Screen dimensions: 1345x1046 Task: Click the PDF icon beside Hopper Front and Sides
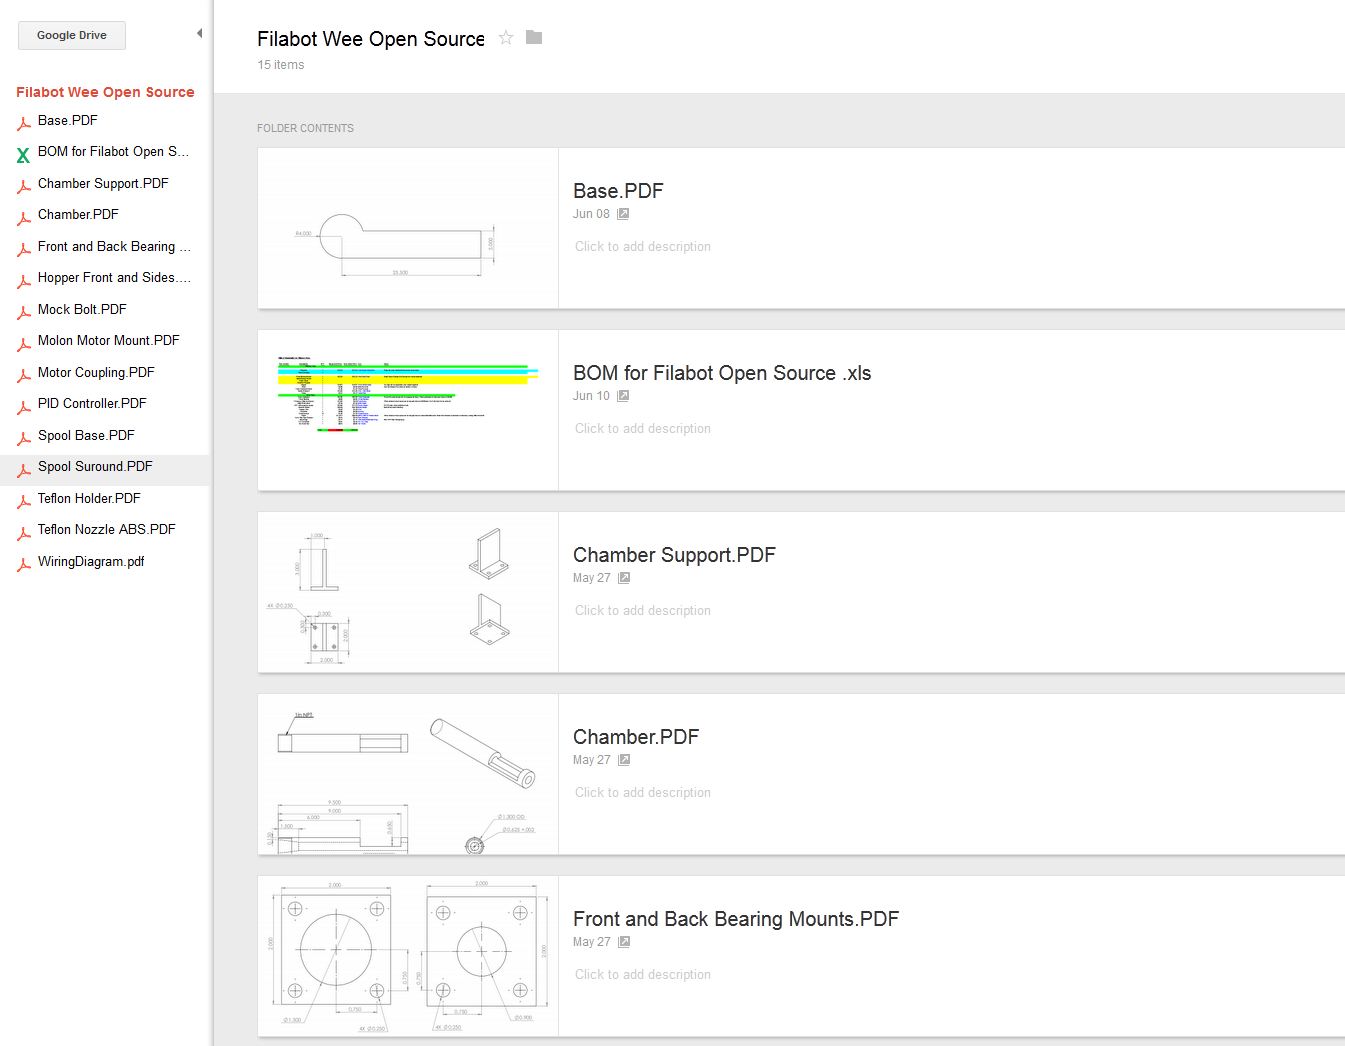[23, 280]
